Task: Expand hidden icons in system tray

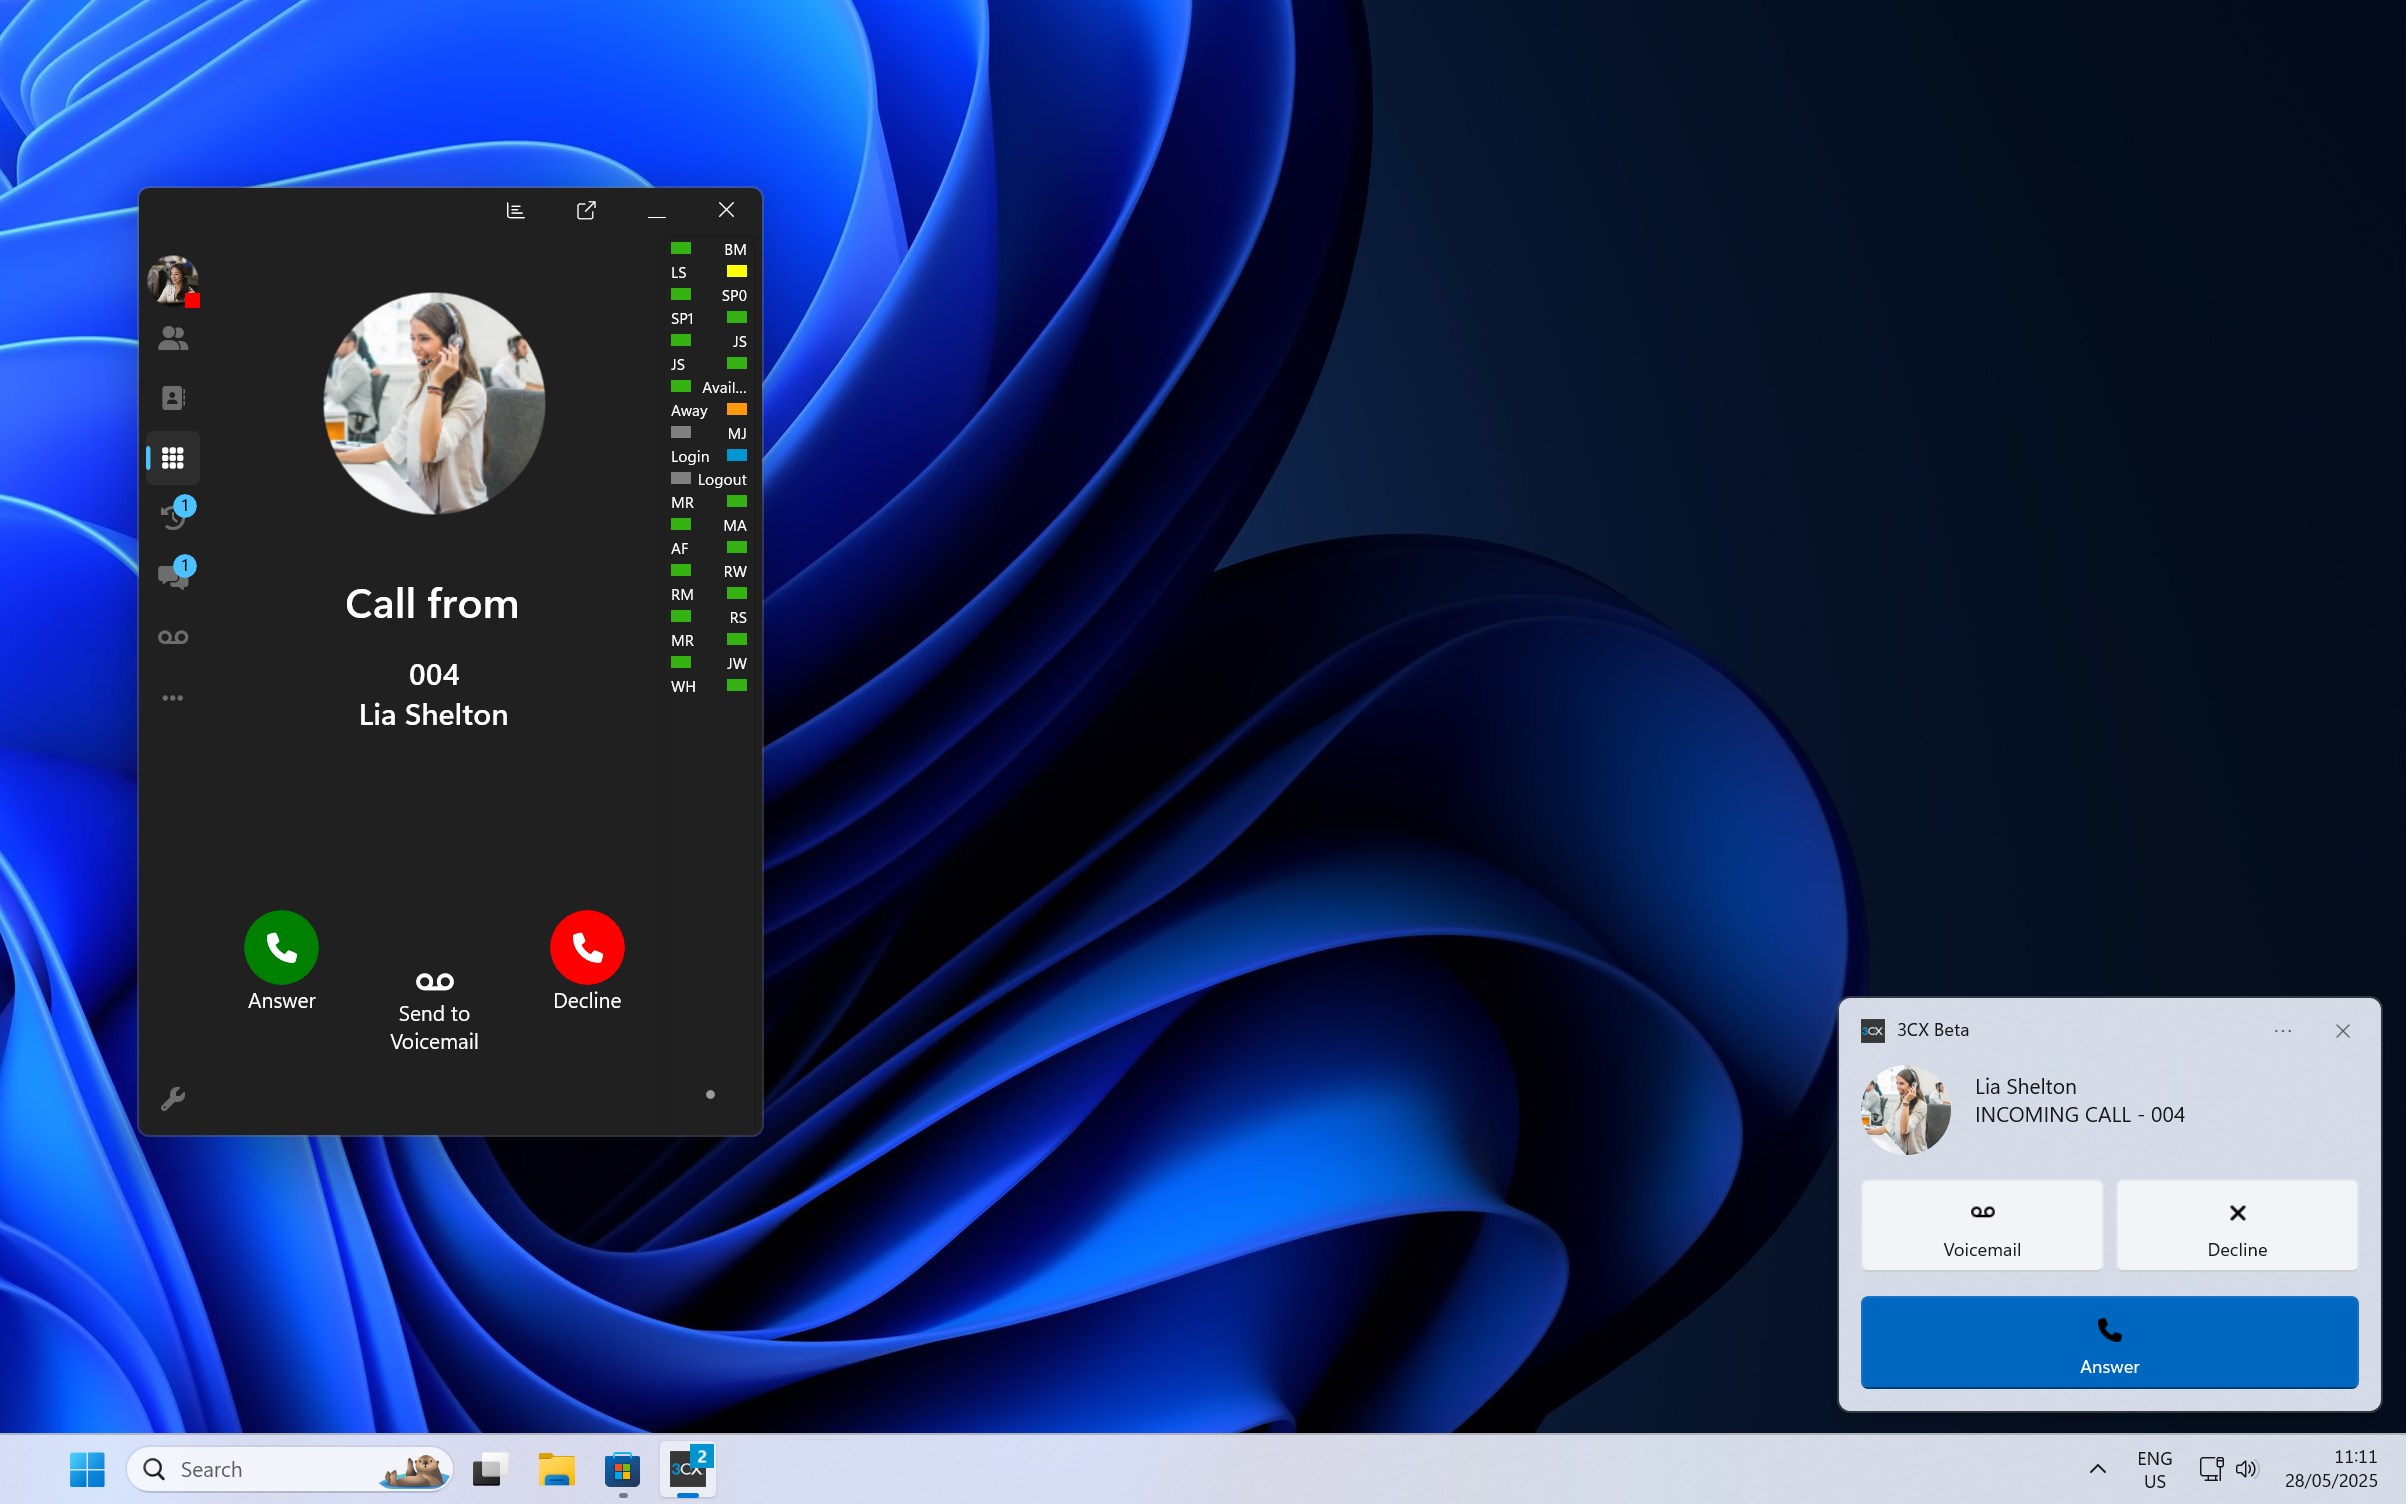Action: coord(2097,1469)
